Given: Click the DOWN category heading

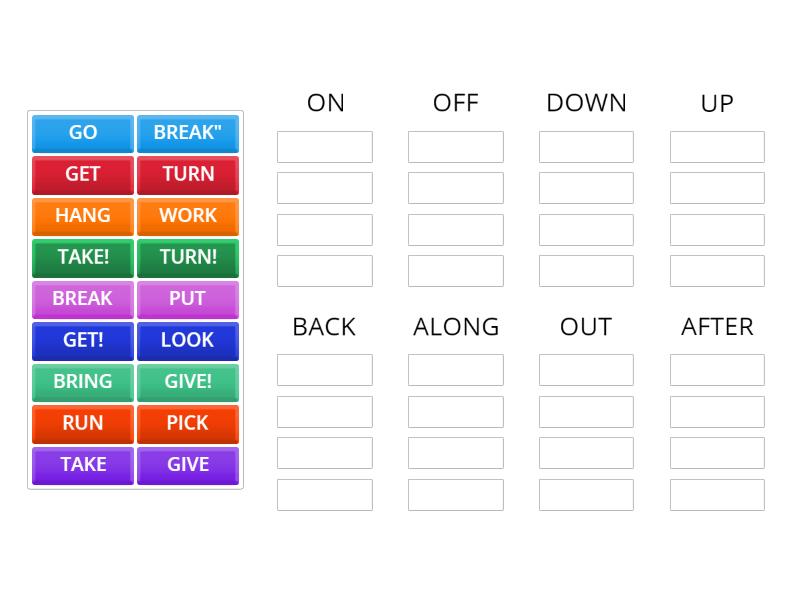Looking at the screenshot, I should 586,102.
